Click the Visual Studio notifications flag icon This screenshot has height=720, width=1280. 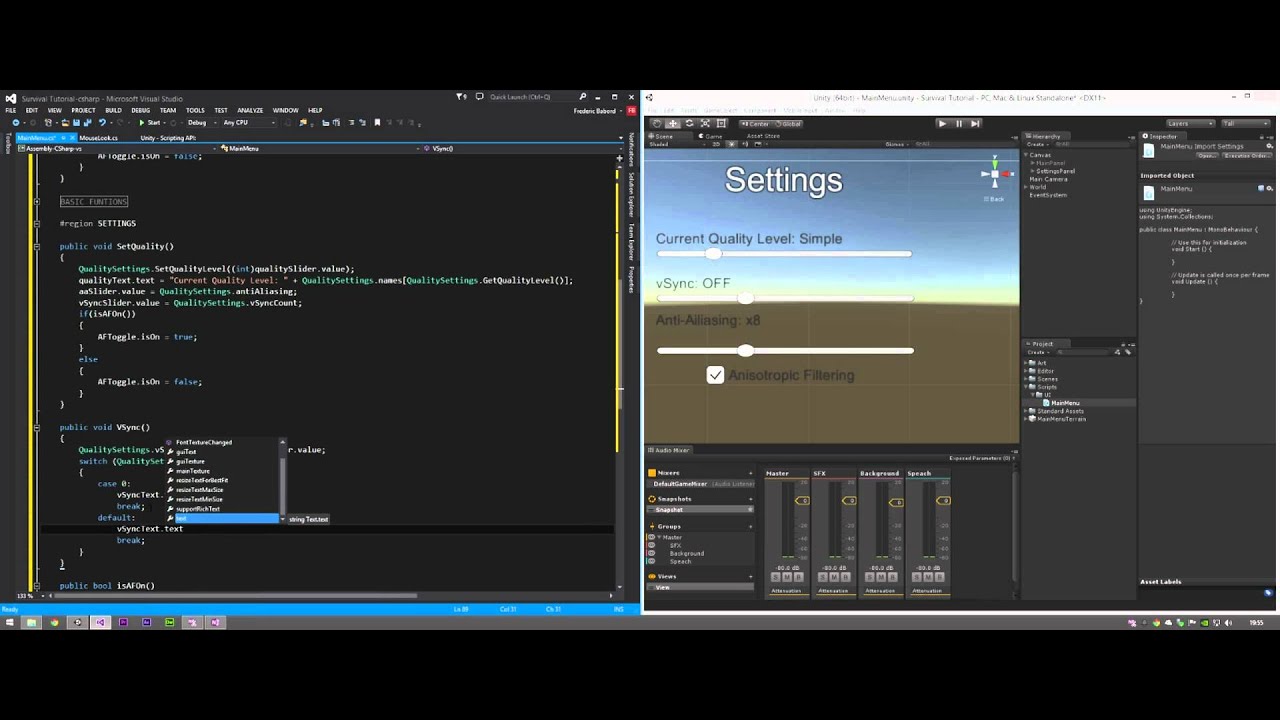pos(462,97)
